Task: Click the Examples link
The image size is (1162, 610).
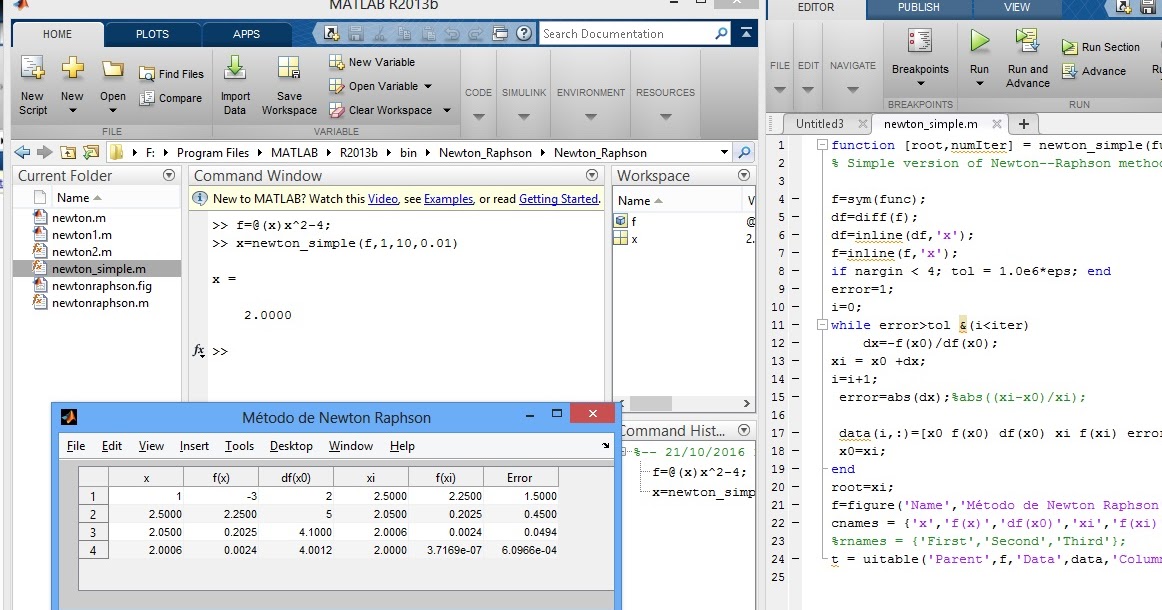Action: pyautogui.click(x=448, y=199)
